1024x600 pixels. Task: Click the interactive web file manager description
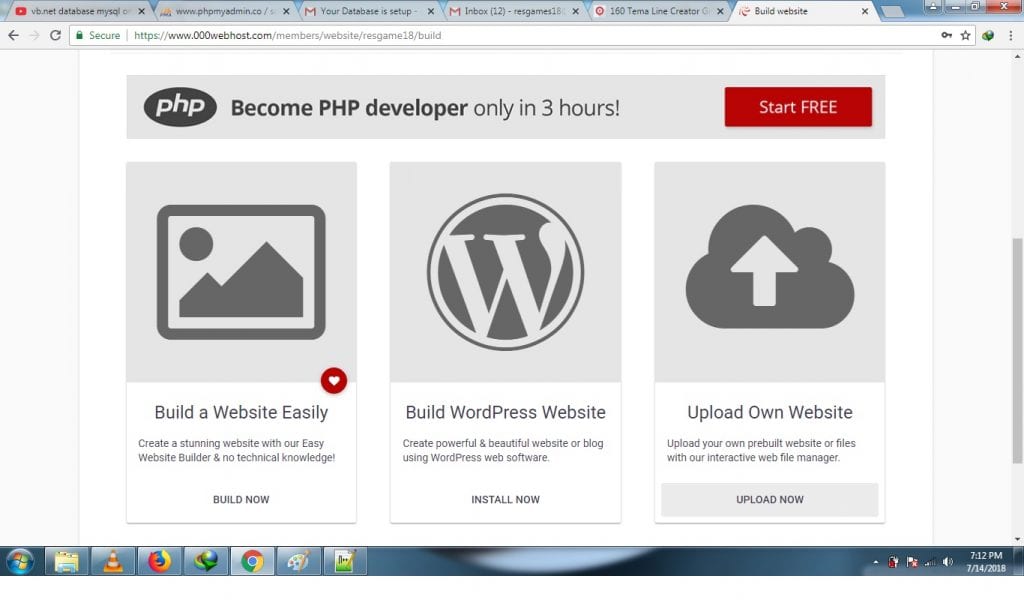pos(761,450)
